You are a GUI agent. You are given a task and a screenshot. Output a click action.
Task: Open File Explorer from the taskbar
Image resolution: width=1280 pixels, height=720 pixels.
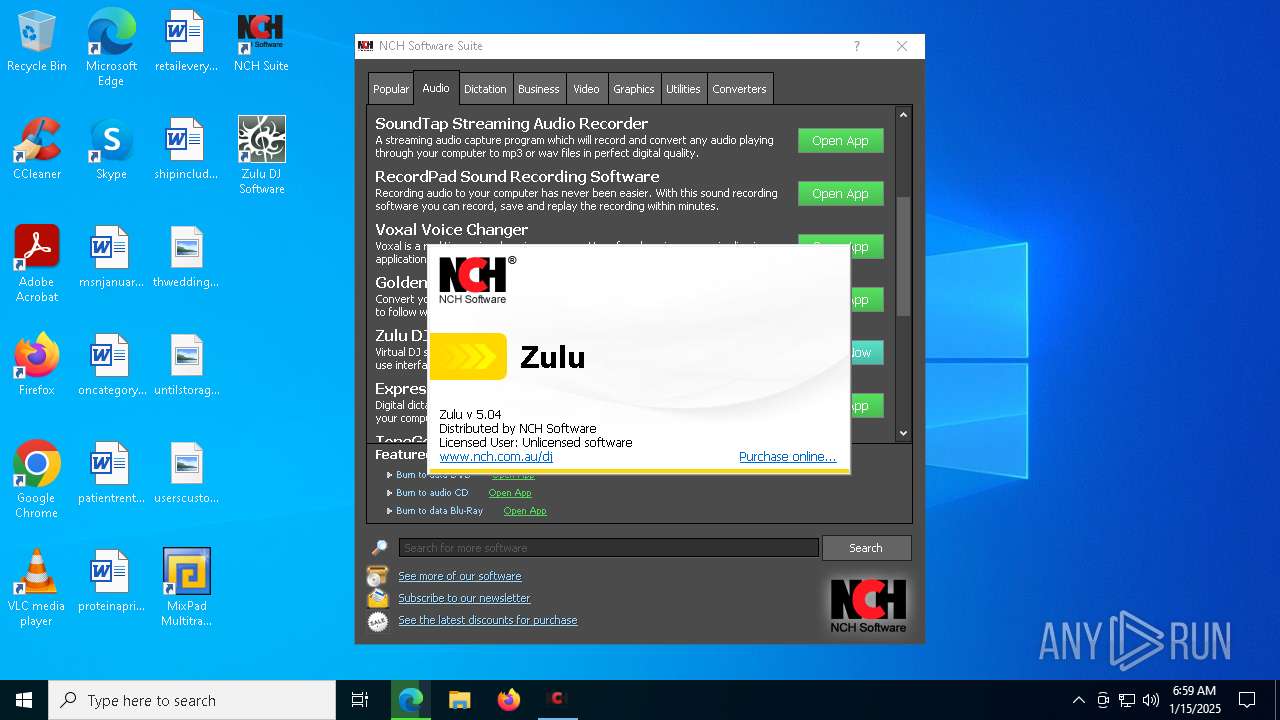click(x=459, y=700)
